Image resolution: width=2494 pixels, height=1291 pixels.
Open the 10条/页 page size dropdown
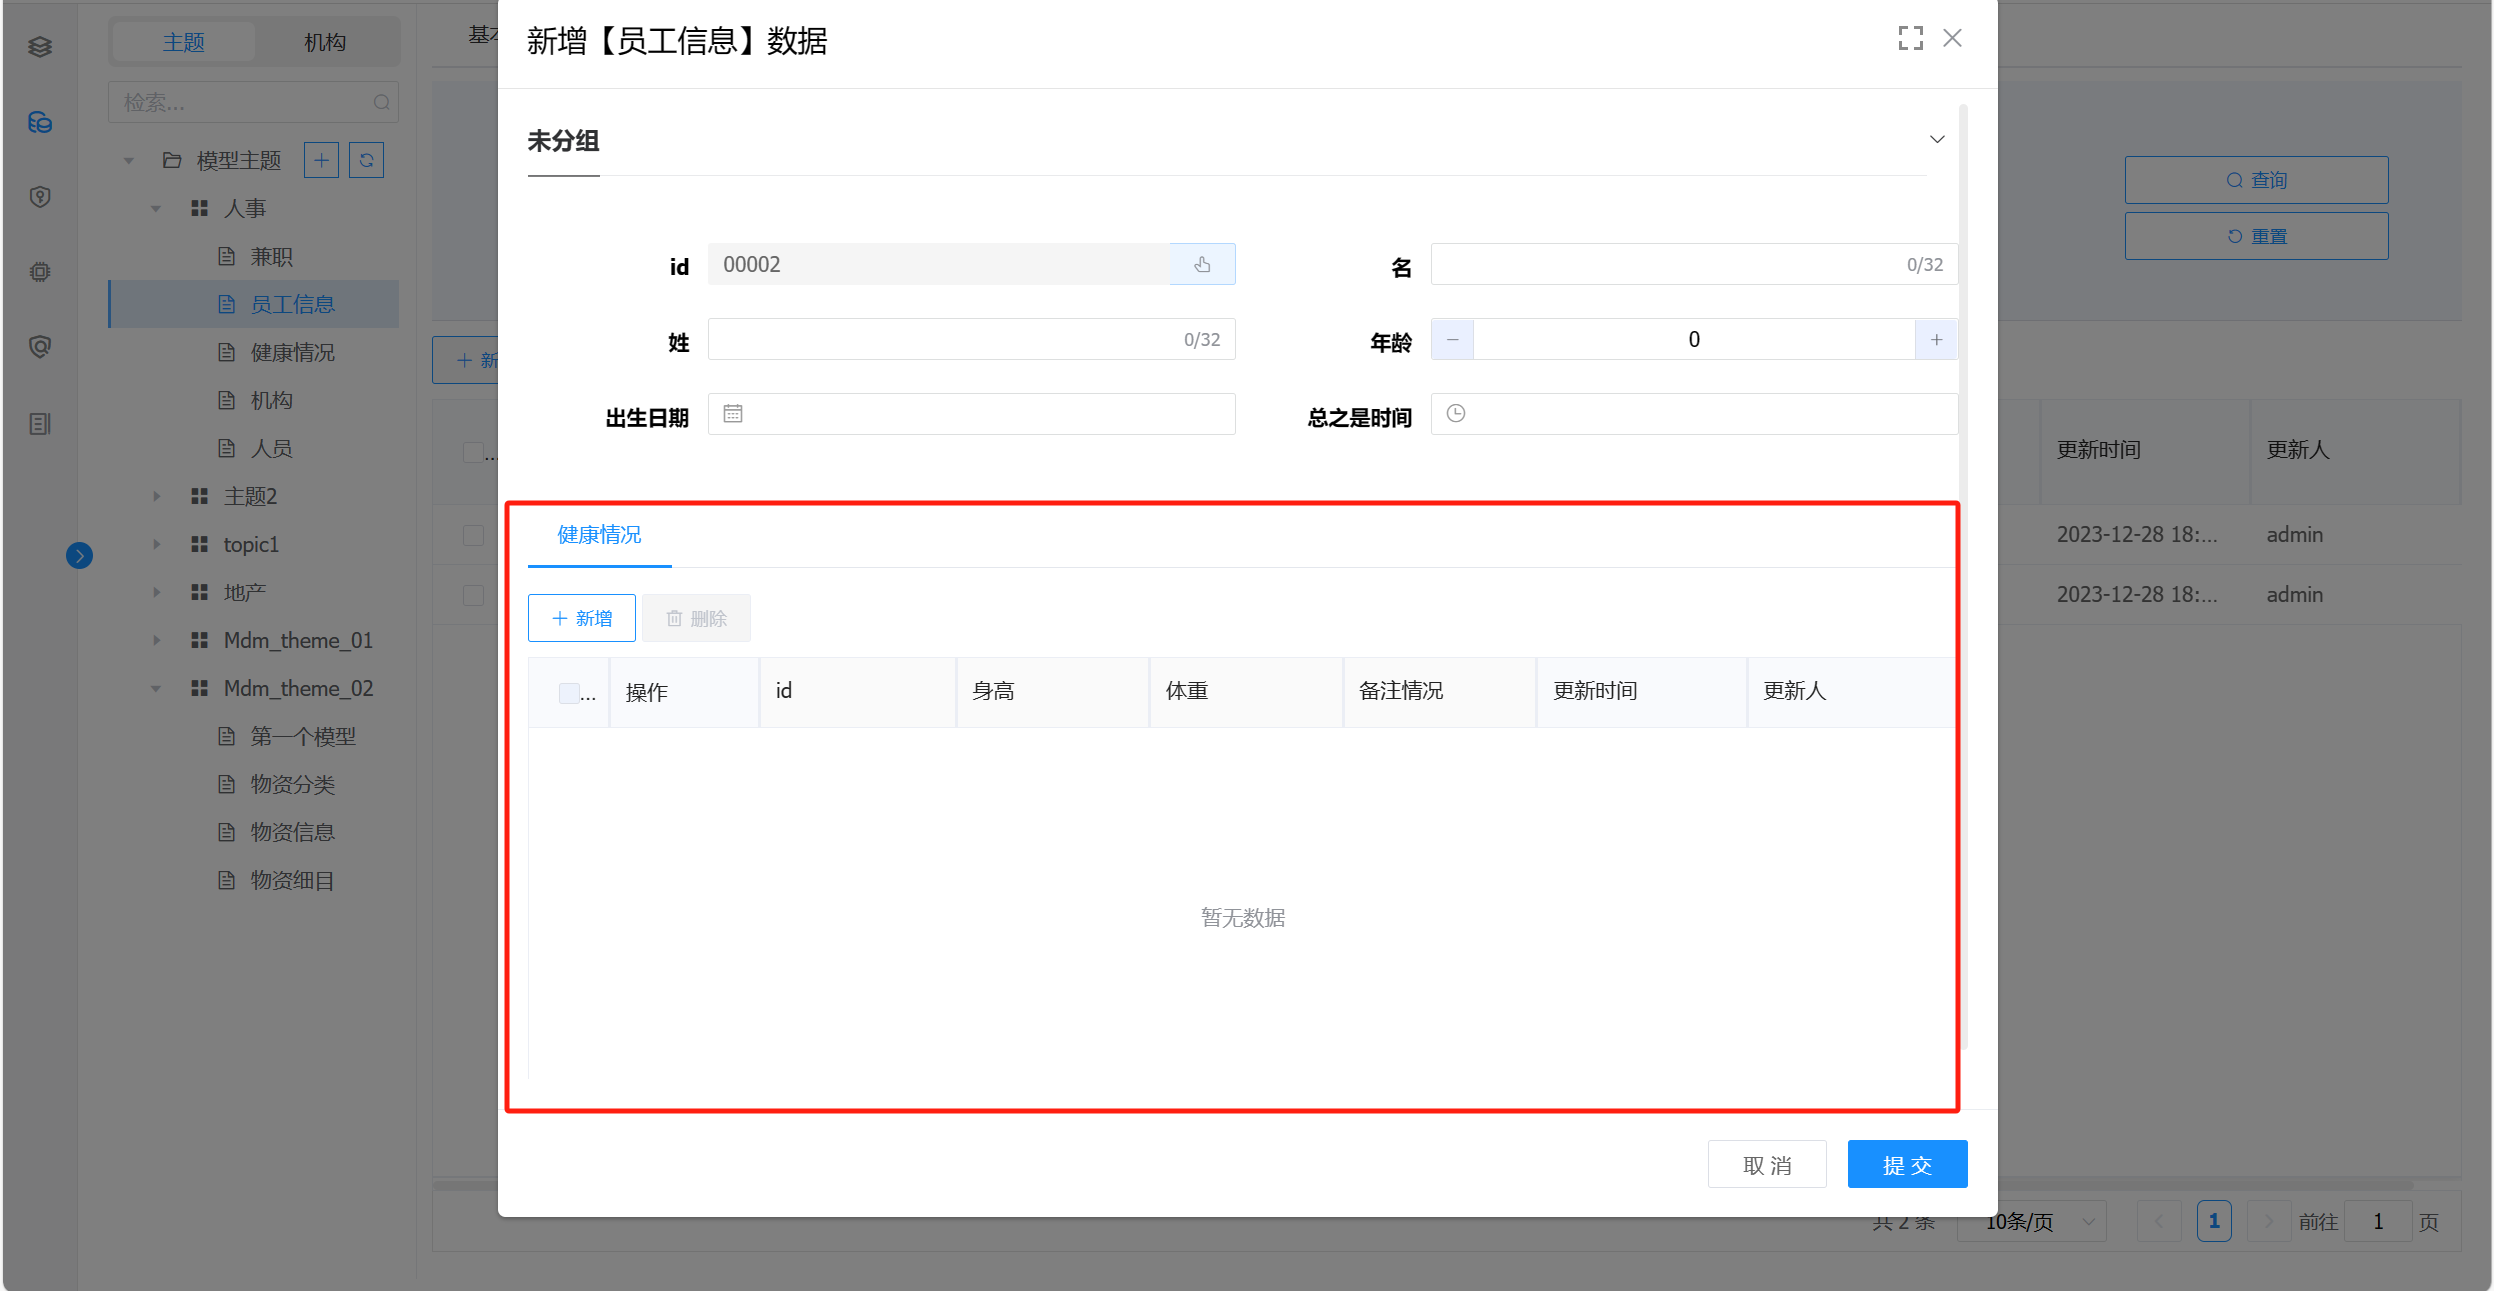pos(2031,1221)
